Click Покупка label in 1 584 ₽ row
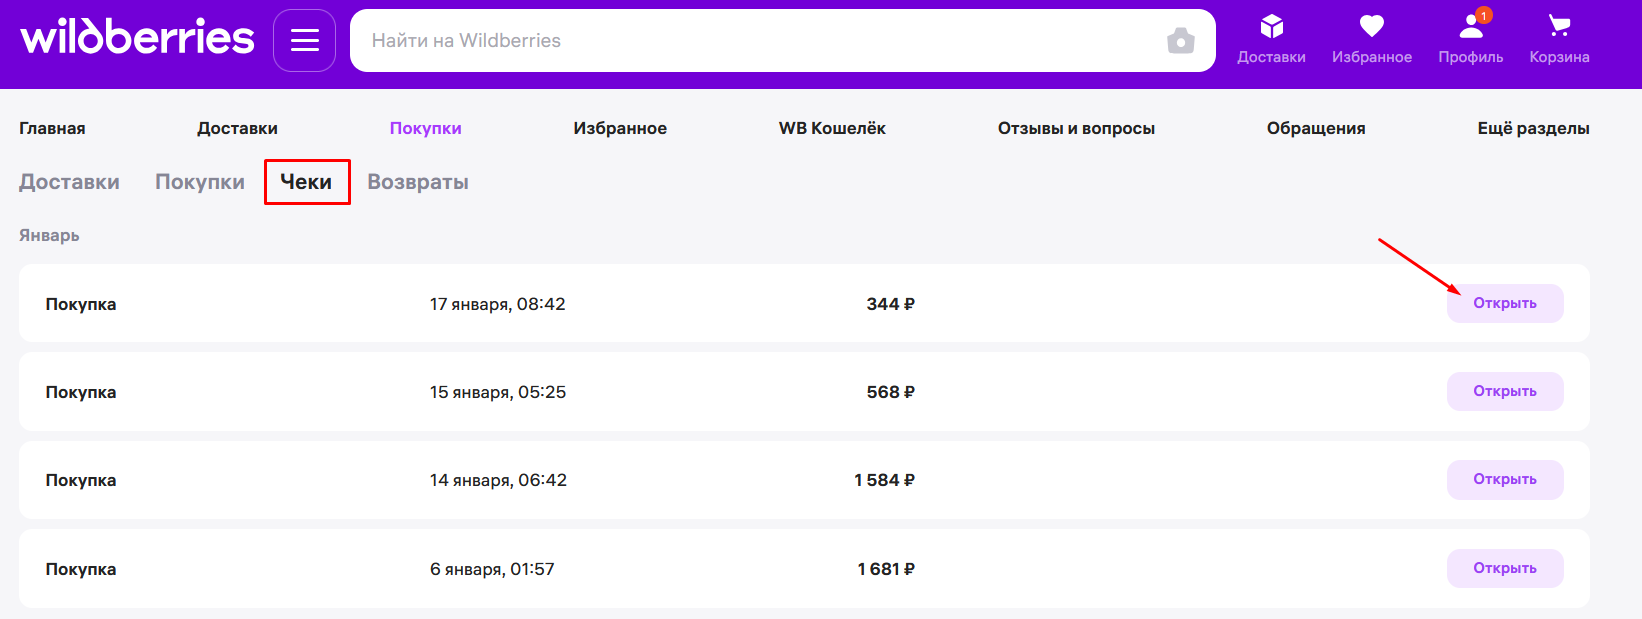The height and width of the screenshot is (619, 1642). pos(81,480)
